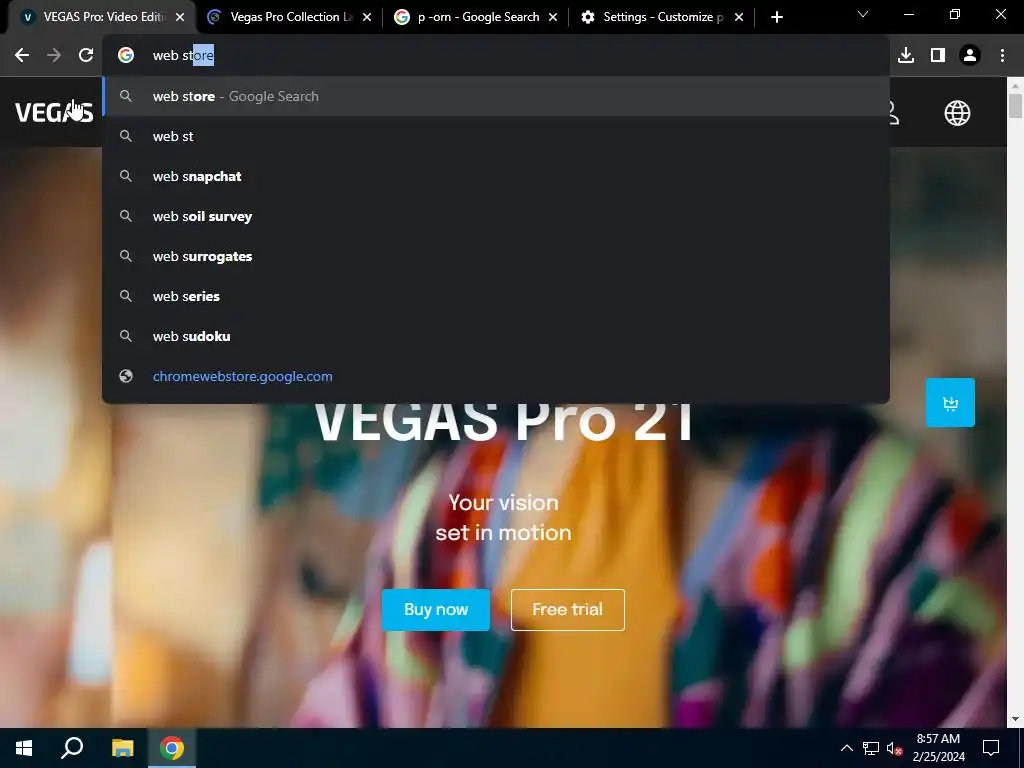1024x768 pixels.
Task: Choose 'web soil survey' suggestion
Action: [496, 216]
